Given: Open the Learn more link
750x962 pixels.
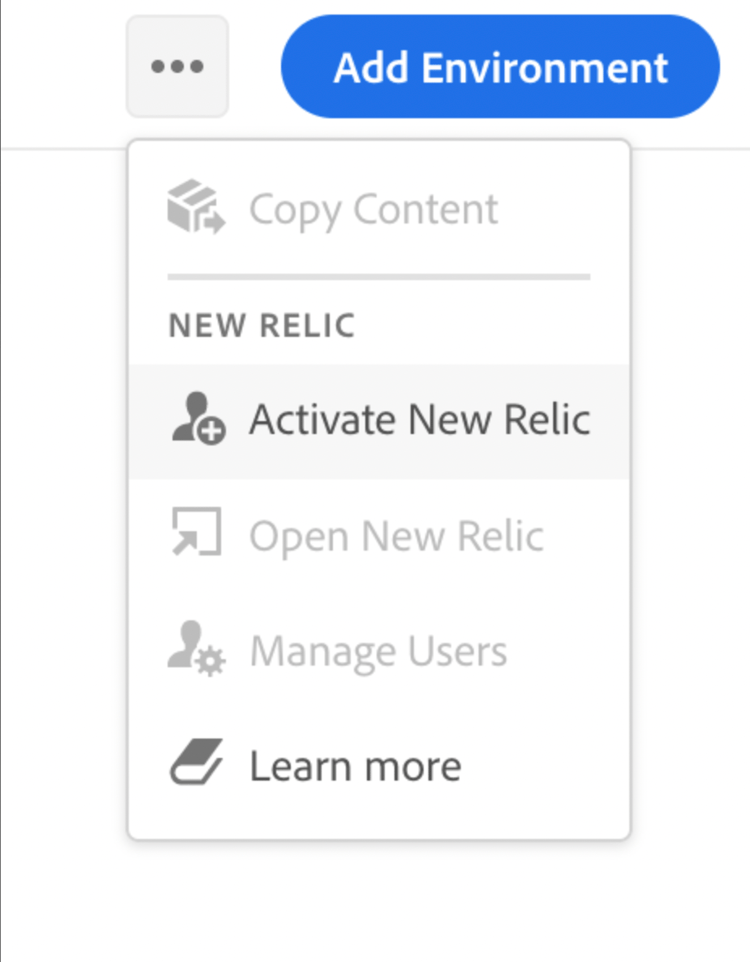Looking at the screenshot, I should tap(379, 766).
